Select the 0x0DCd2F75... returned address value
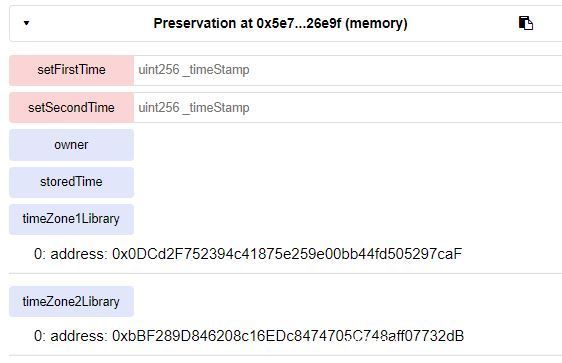 click(x=287, y=254)
